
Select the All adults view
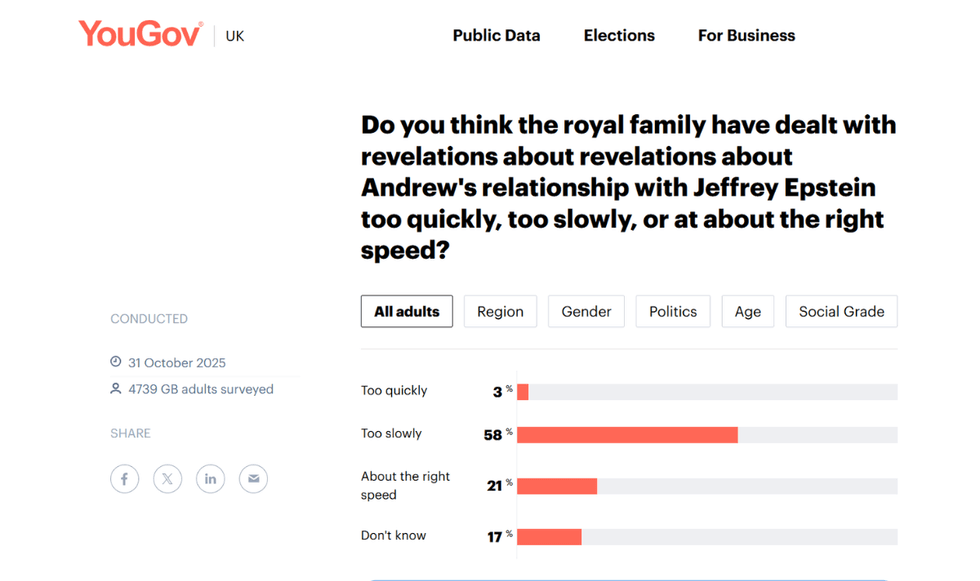click(407, 311)
